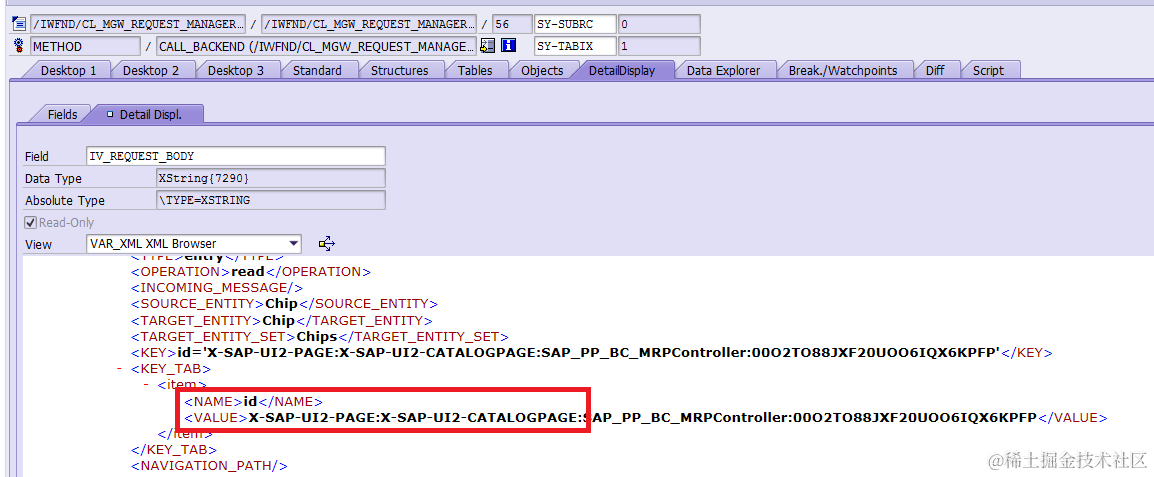Screen dimensions: 1154x477
Task: Open the Structures tab
Action: pos(400,71)
